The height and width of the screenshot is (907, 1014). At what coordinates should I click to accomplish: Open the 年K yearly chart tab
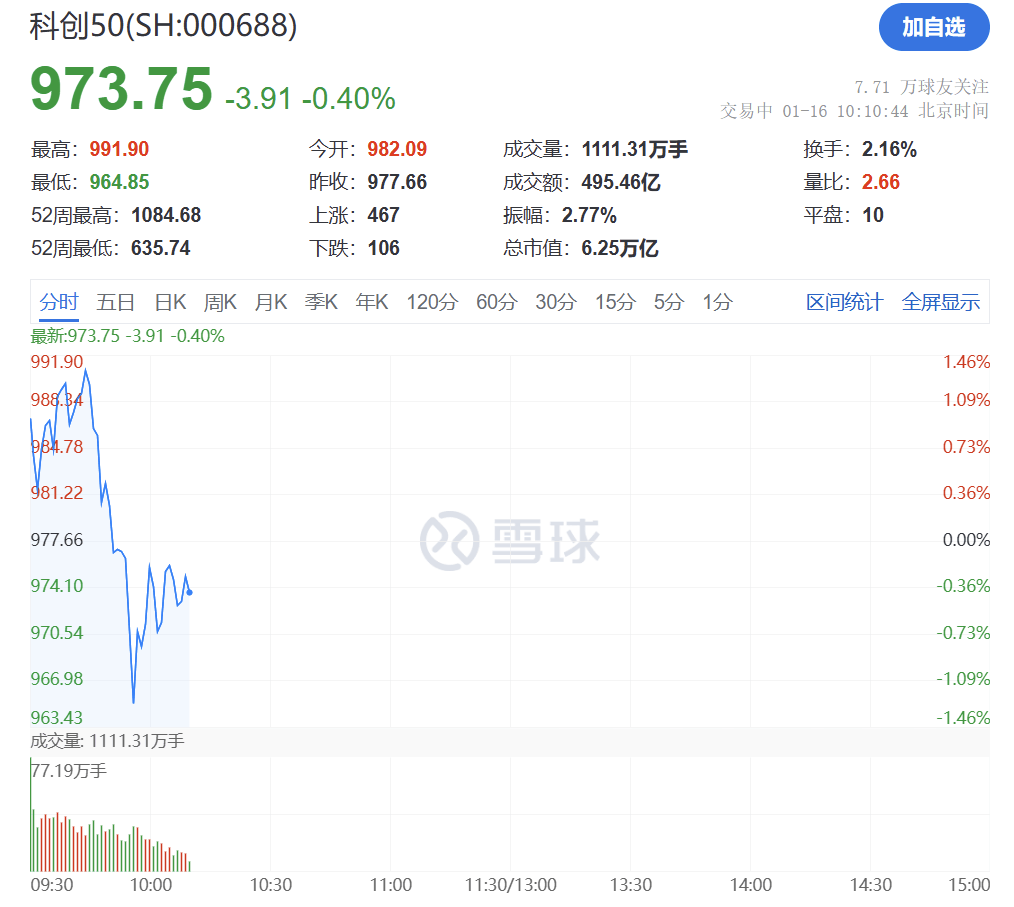(x=370, y=301)
